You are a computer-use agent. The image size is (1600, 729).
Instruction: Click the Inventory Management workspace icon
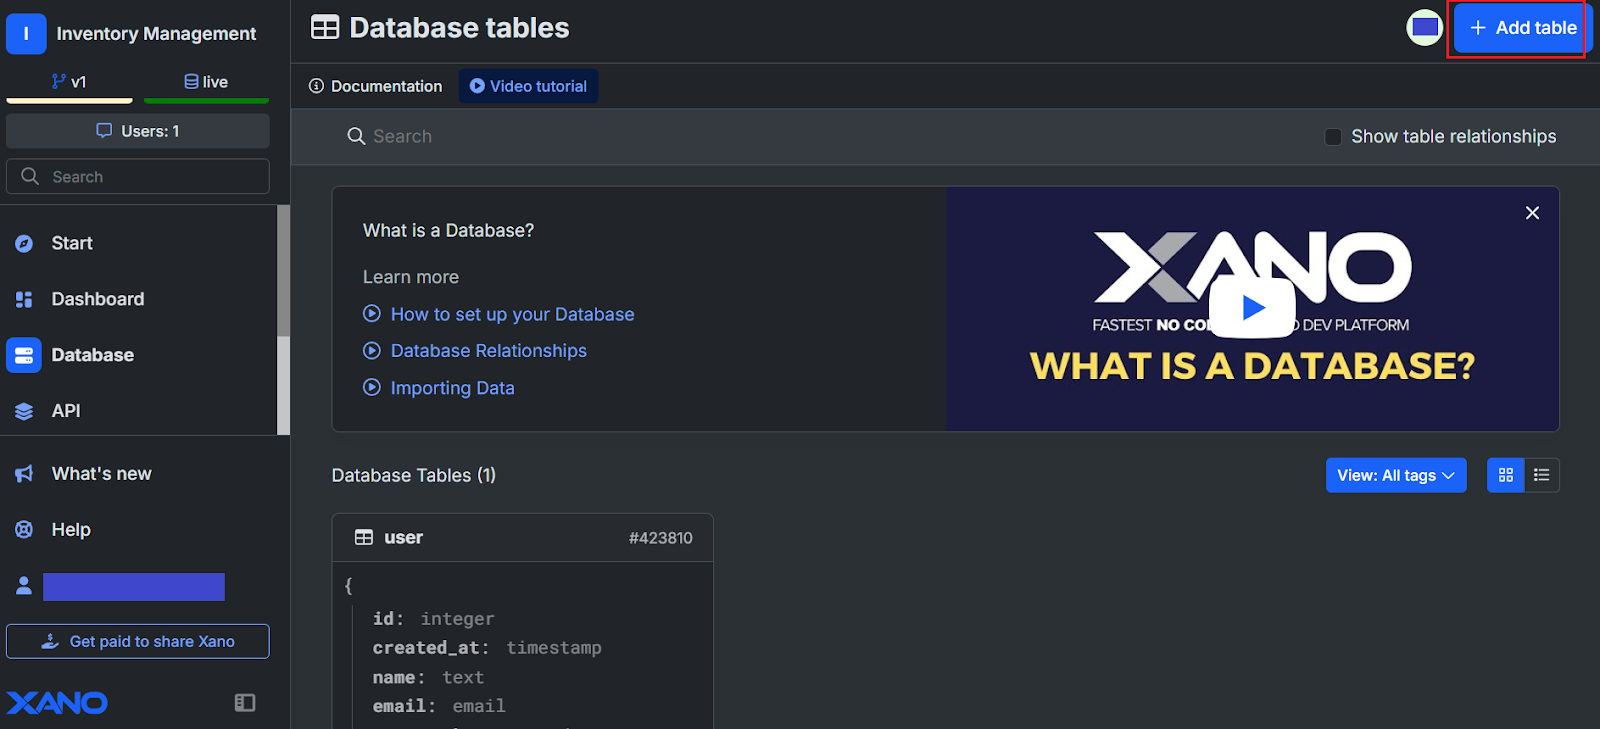[26, 34]
